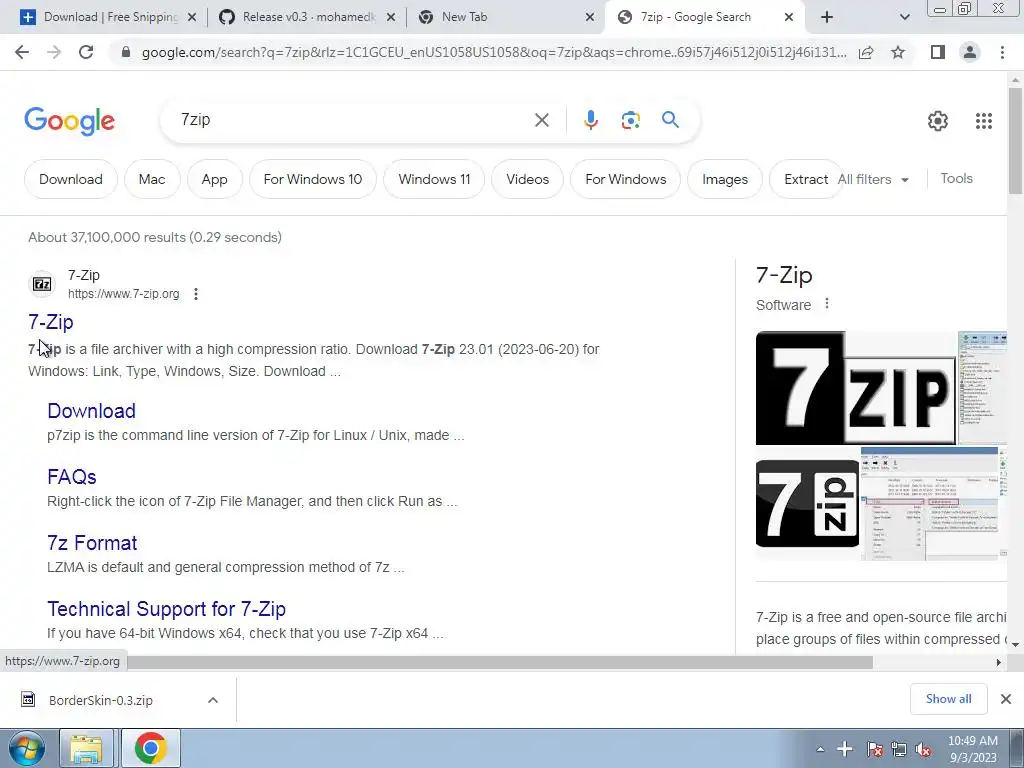
Task: Search by image with Google Lens icon
Action: 630,120
